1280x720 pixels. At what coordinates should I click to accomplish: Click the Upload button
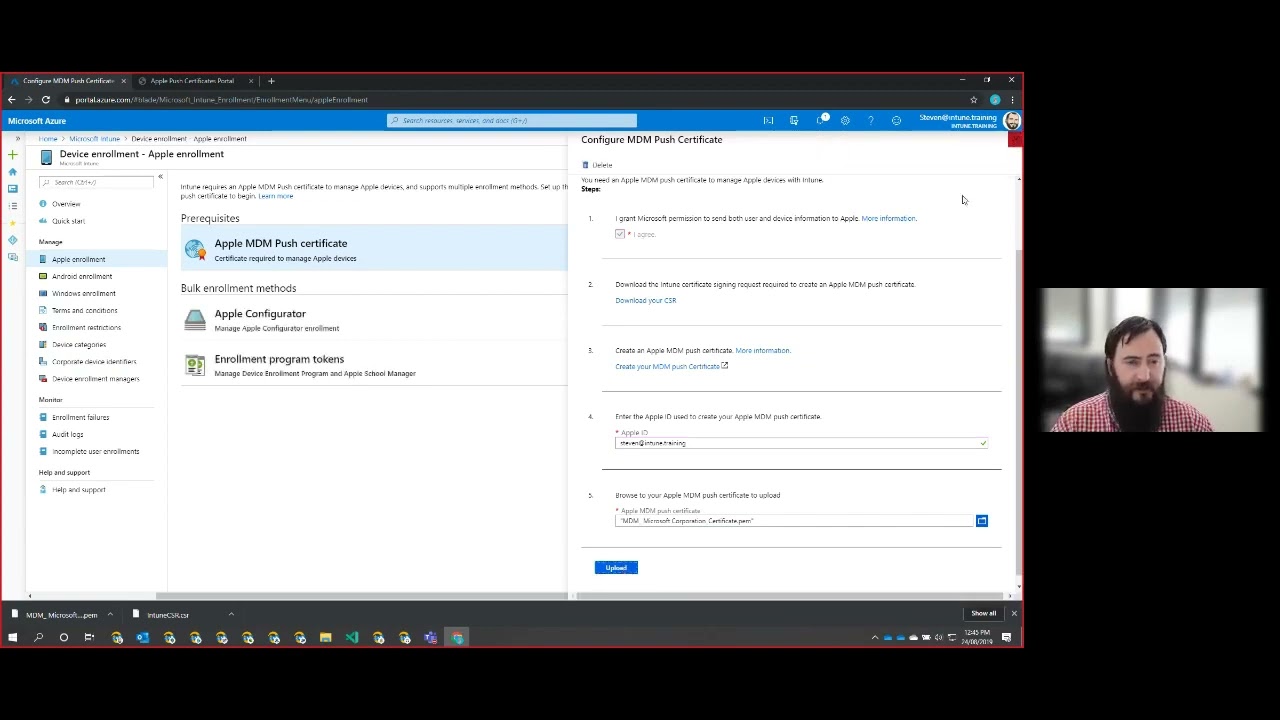click(616, 568)
